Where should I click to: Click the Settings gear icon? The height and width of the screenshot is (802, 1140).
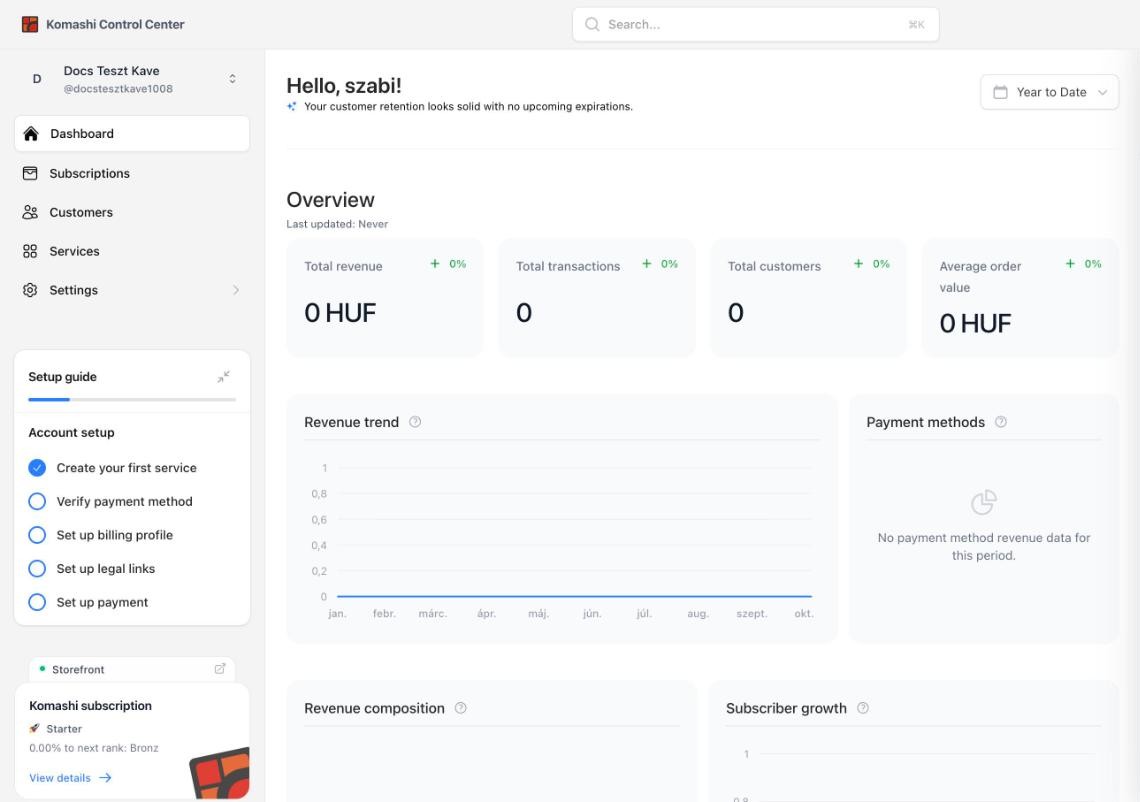(x=30, y=290)
